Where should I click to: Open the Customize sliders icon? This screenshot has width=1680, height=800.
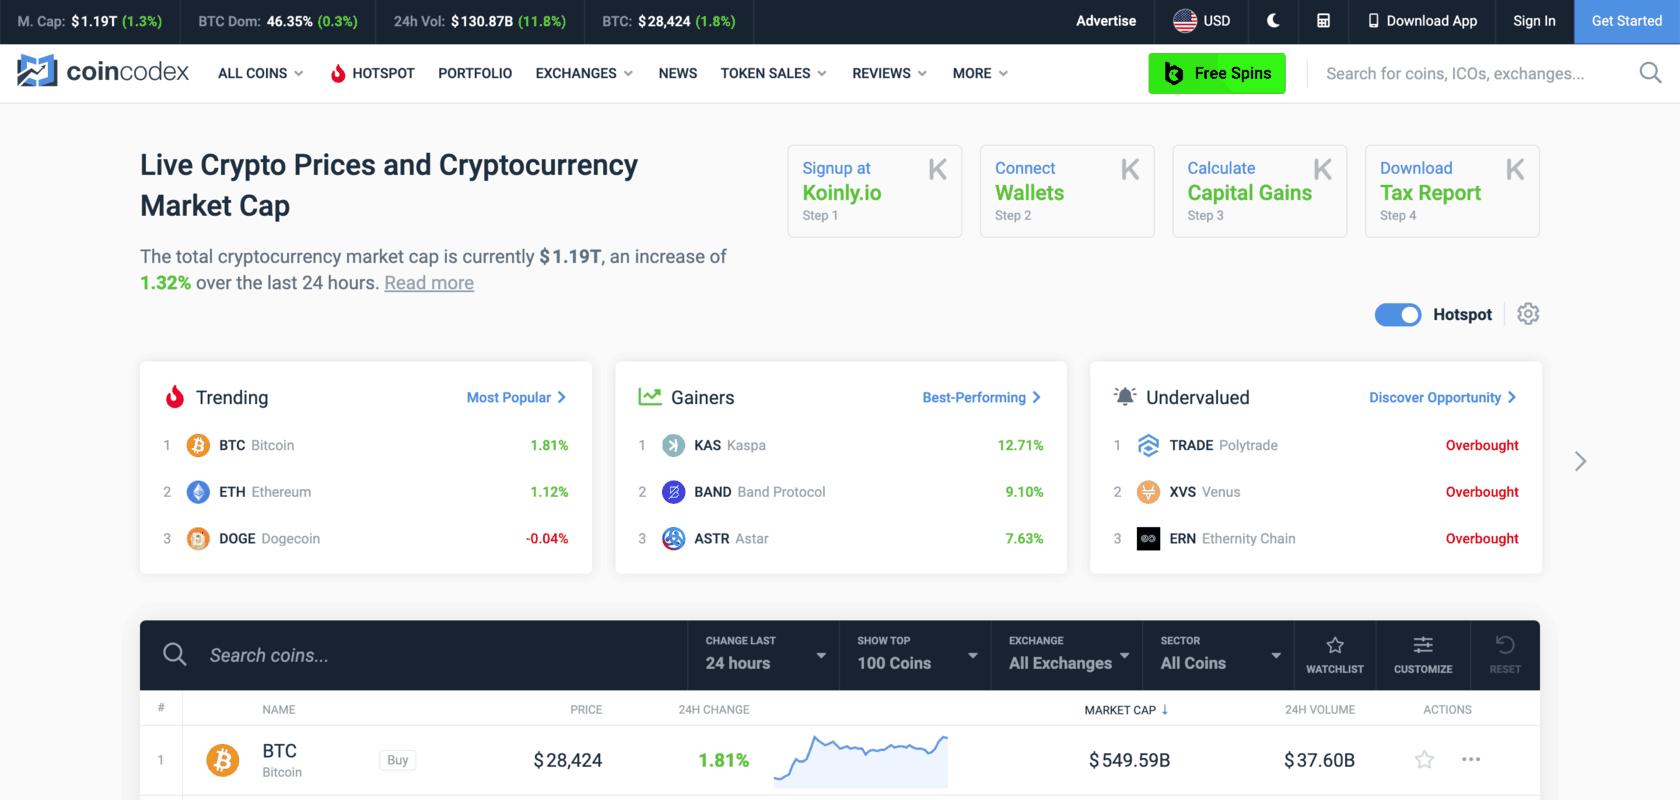click(1423, 655)
